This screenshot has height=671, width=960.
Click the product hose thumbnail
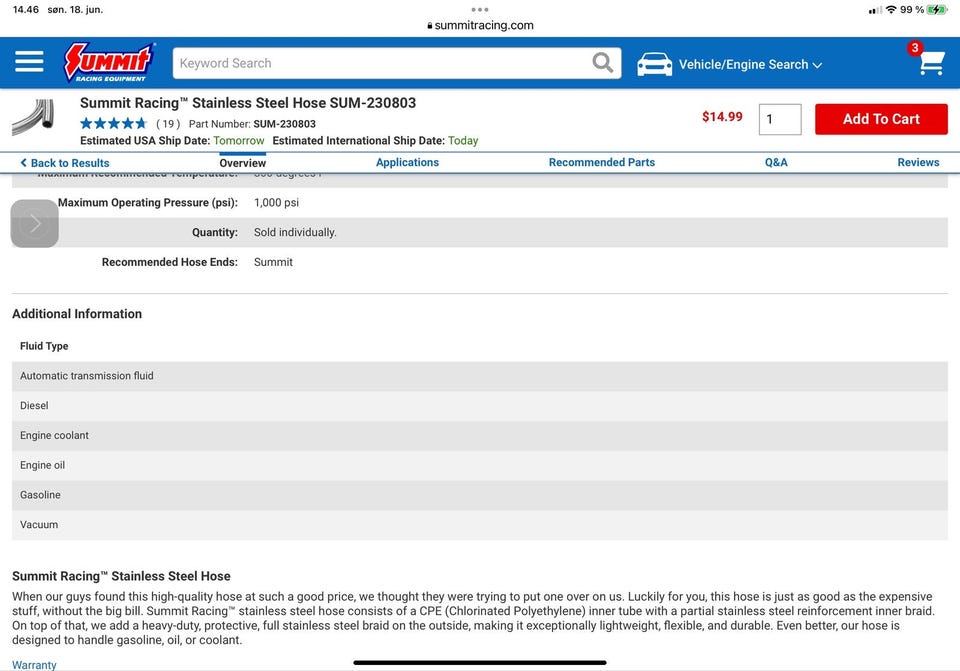(x=33, y=117)
